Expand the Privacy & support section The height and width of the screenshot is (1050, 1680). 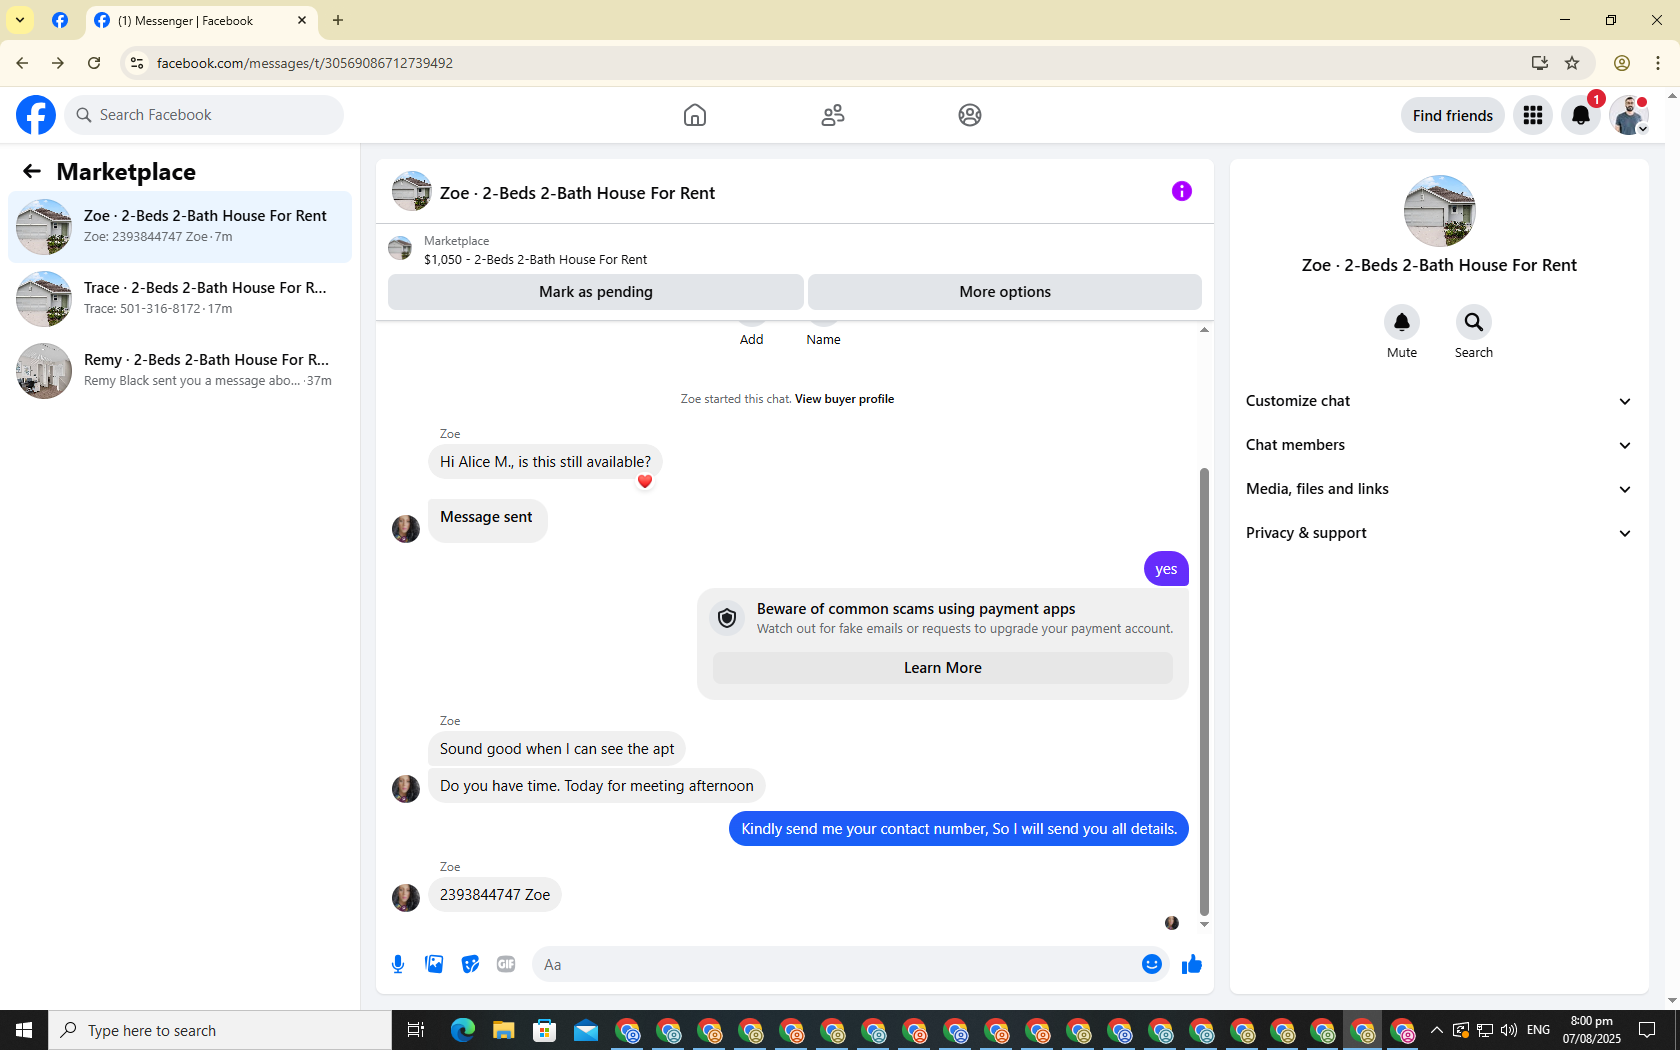(x=1439, y=533)
